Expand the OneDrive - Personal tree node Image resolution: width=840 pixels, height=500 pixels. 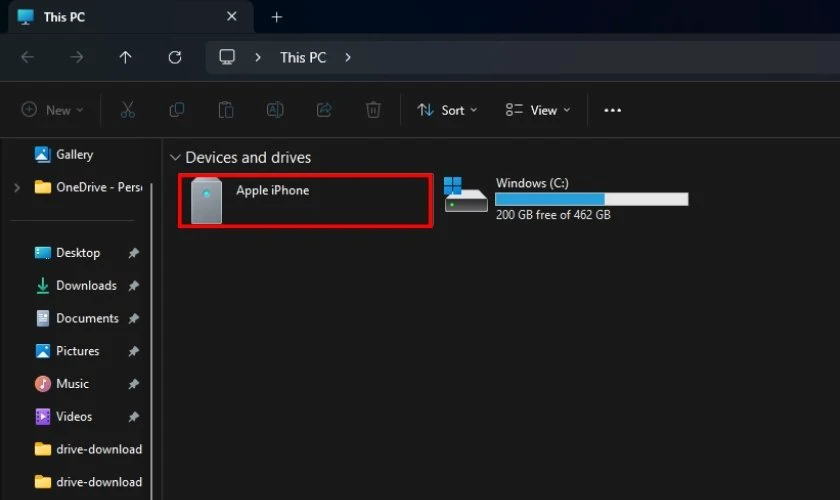click(x=17, y=188)
